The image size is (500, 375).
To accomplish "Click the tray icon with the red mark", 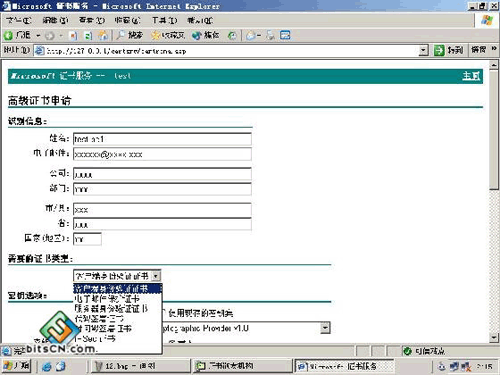I will pyautogui.click(x=466, y=366).
